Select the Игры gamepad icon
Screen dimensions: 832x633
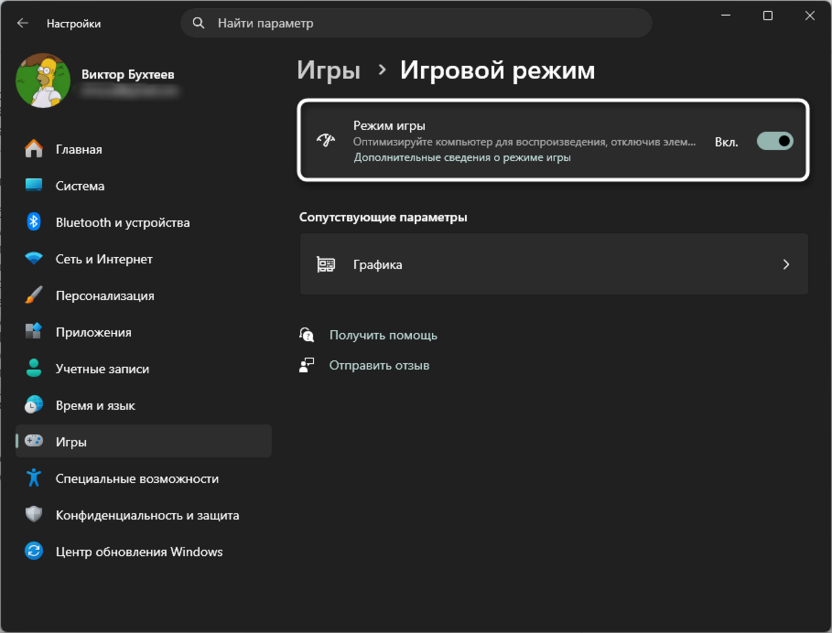pos(34,441)
